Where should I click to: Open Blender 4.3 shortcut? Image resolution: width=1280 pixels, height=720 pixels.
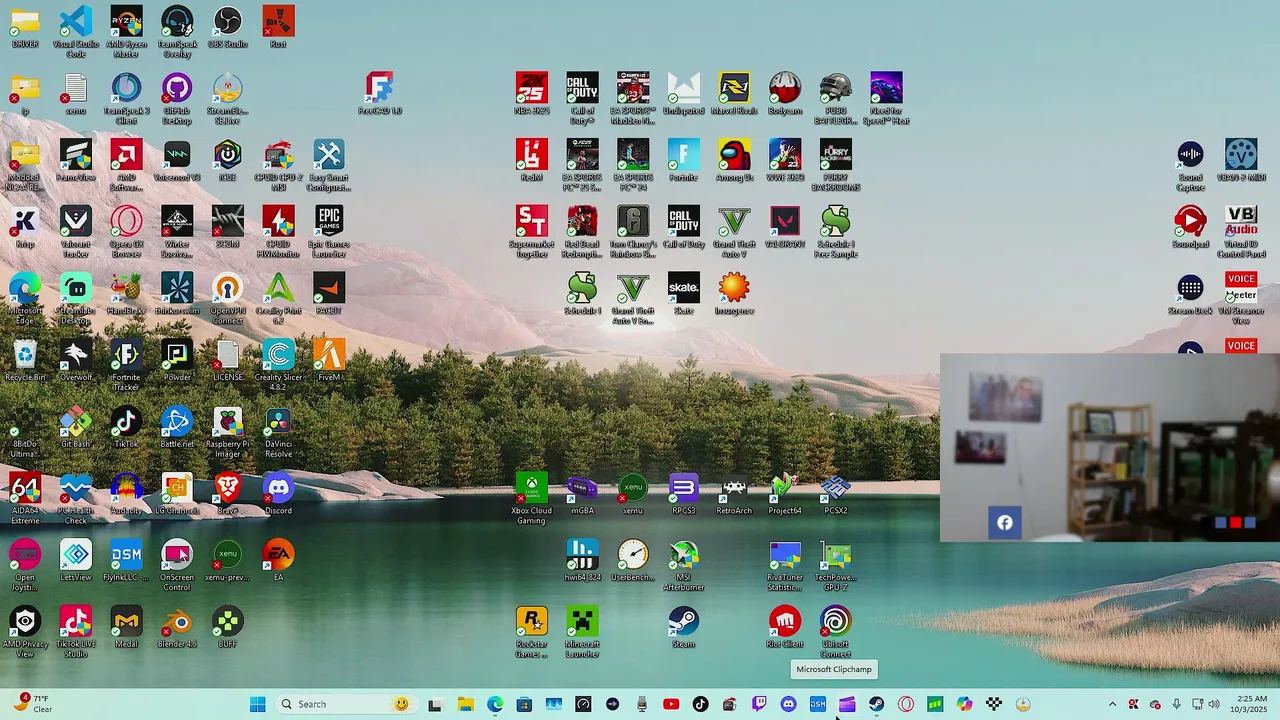[x=177, y=628]
